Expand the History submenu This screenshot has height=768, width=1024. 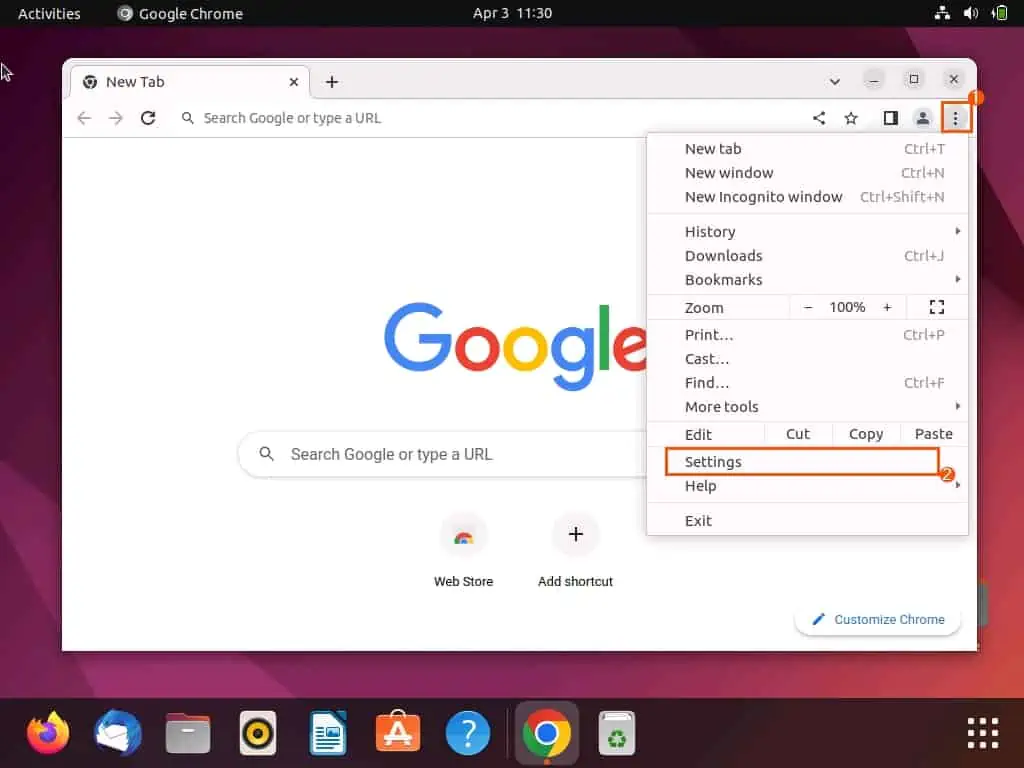[x=710, y=231]
